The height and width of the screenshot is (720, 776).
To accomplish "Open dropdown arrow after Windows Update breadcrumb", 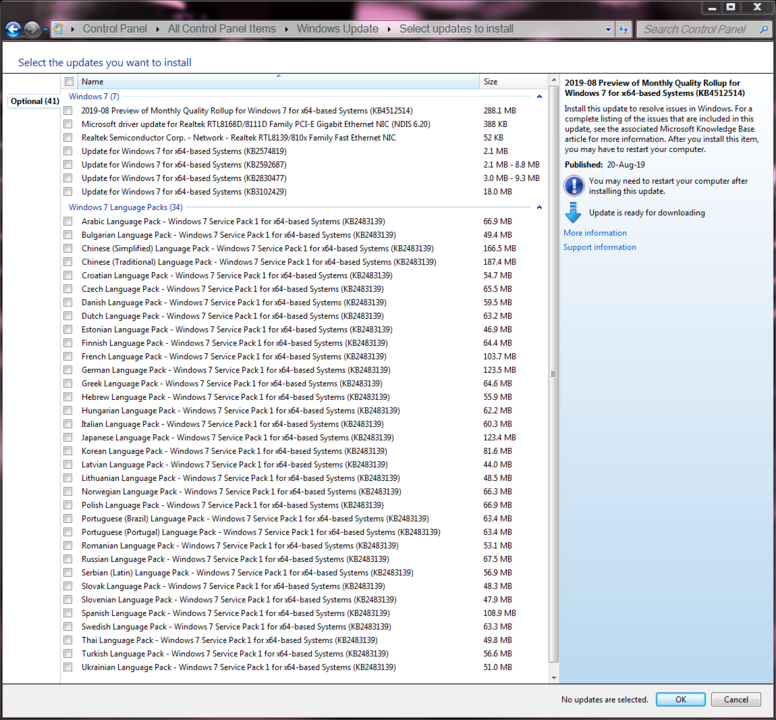I will pos(389,29).
